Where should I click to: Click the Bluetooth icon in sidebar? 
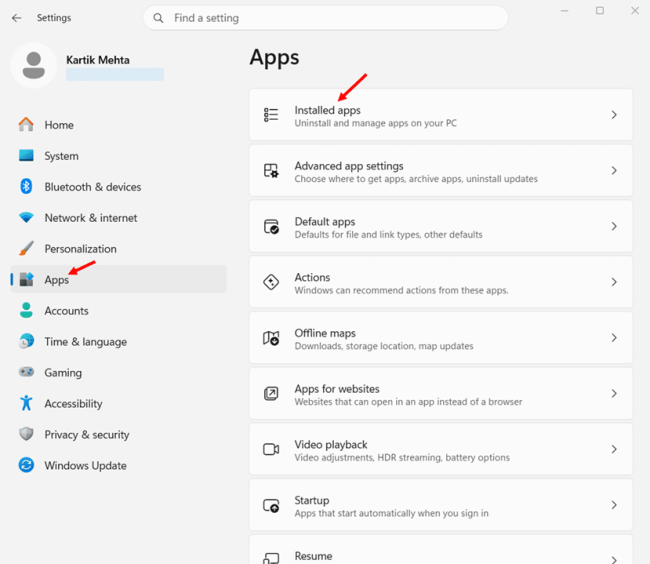coord(26,186)
